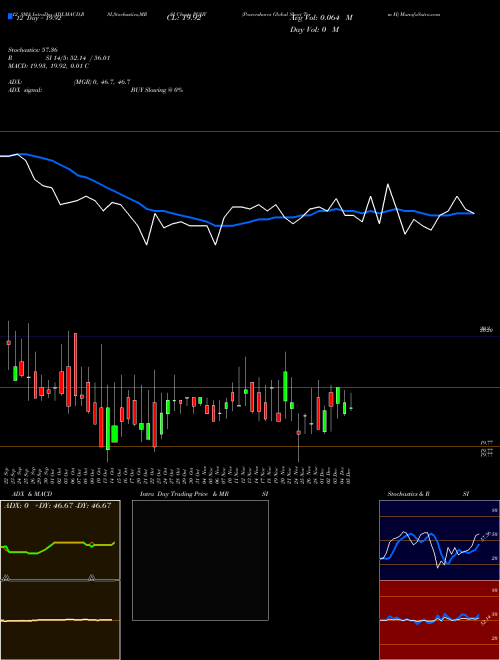Click the 'ADX: 0 +DY: 46.67 -DY: 46.67' readout
Image resolution: width=500 pixels, height=660 pixels.
click(x=58, y=506)
